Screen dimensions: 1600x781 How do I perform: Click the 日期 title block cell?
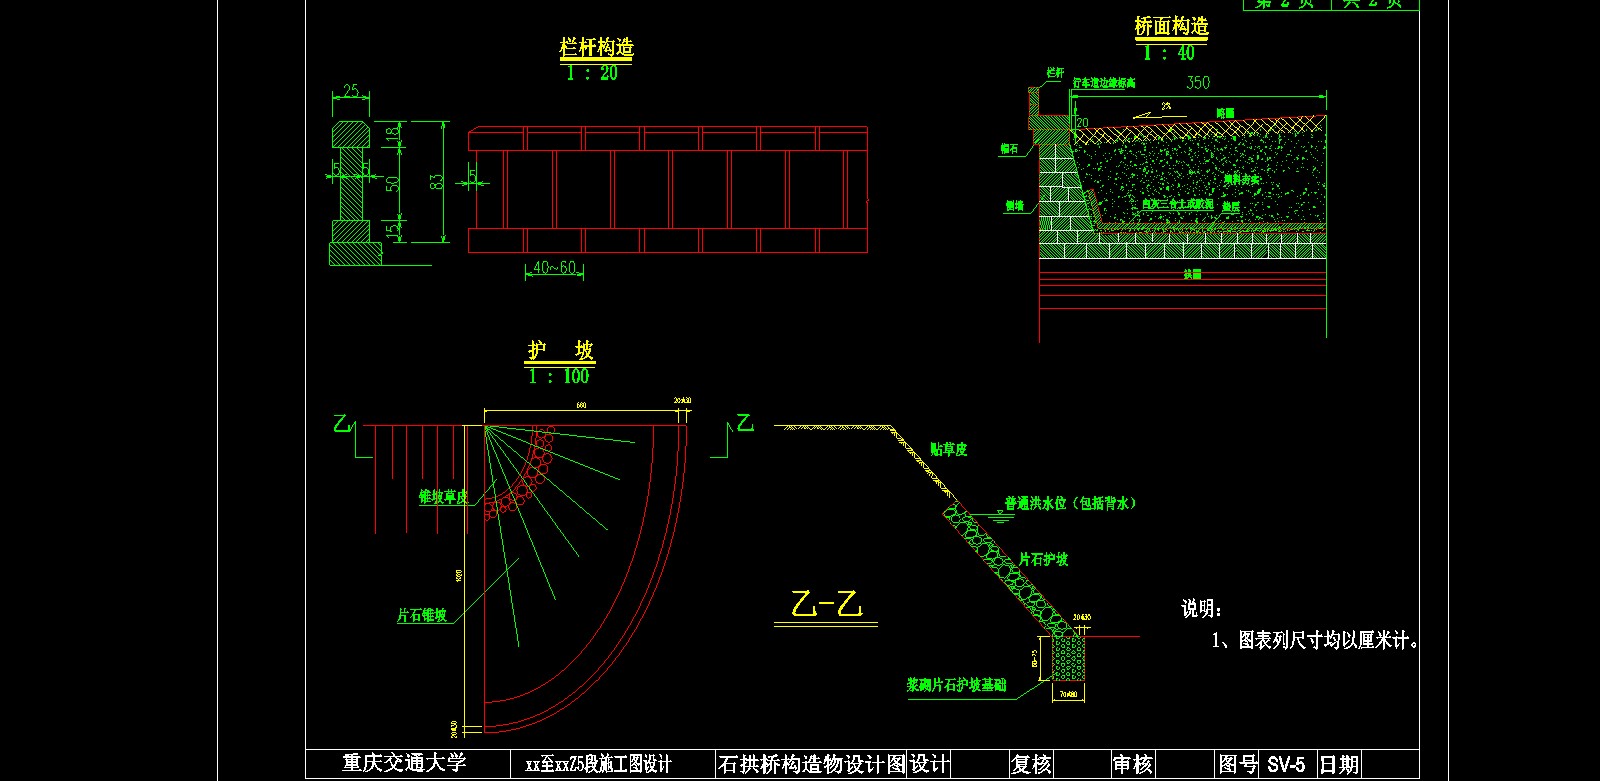click(1339, 765)
